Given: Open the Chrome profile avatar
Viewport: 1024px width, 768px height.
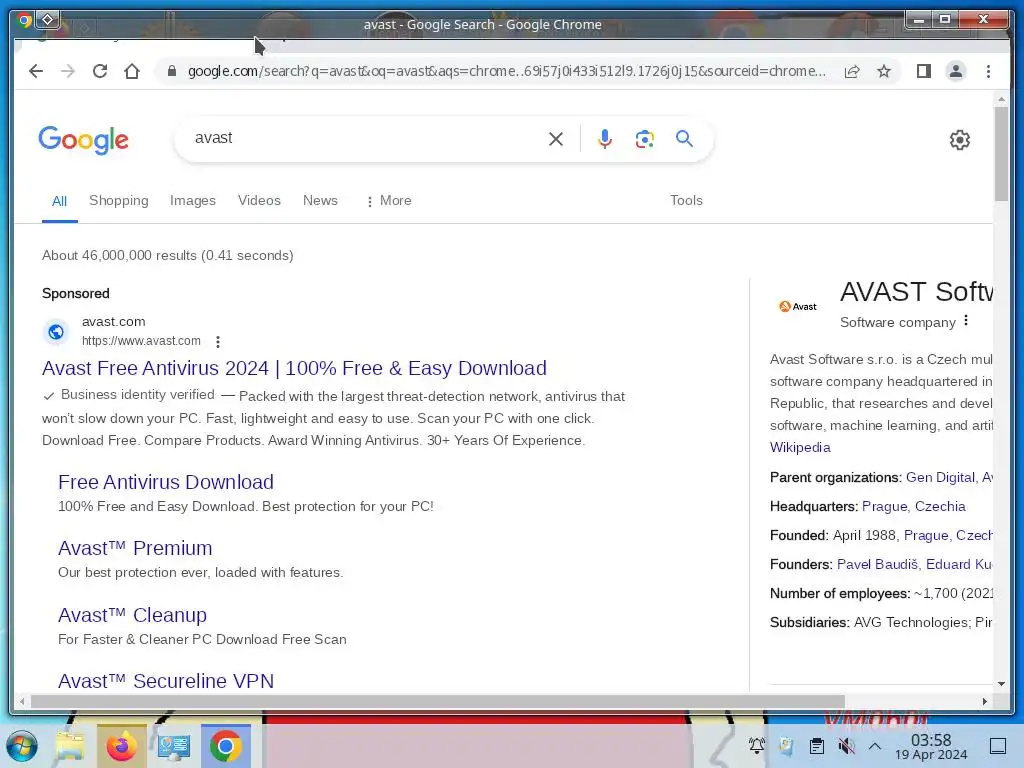Looking at the screenshot, I should [955, 71].
